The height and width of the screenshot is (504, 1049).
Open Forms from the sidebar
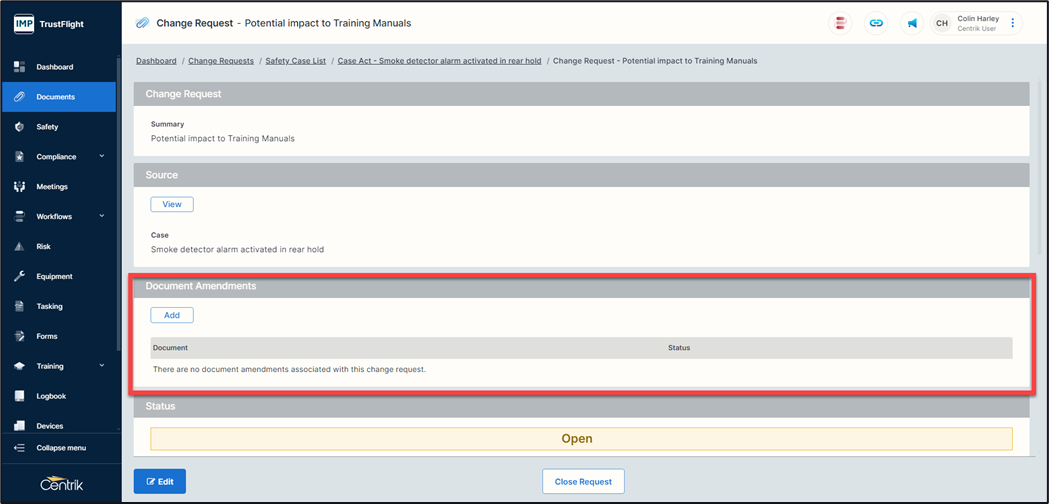pyautogui.click(x=47, y=336)
